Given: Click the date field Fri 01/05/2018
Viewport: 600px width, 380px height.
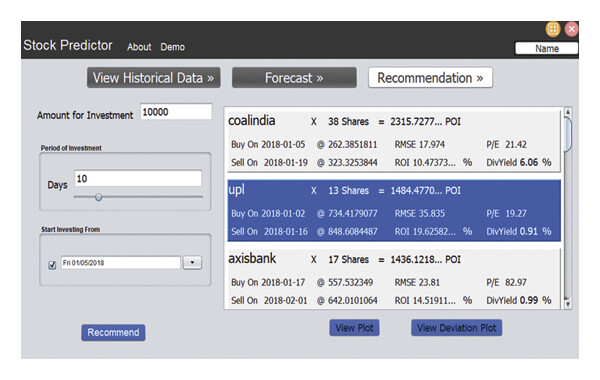Looking at the screenshot, I should click(x=121, y=263).
